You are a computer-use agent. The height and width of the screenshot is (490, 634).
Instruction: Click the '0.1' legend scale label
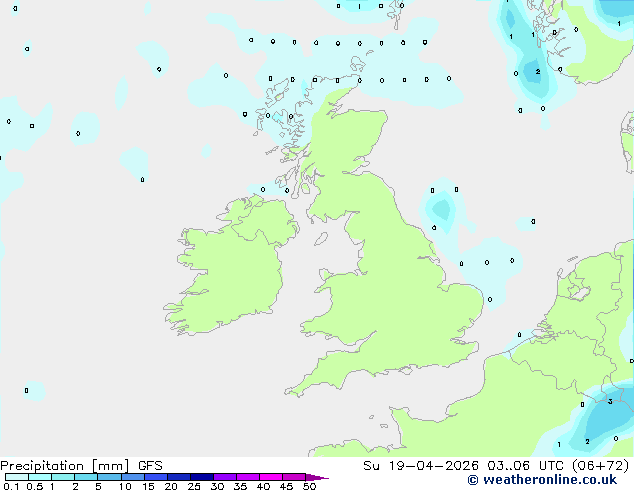coord(11,486)
